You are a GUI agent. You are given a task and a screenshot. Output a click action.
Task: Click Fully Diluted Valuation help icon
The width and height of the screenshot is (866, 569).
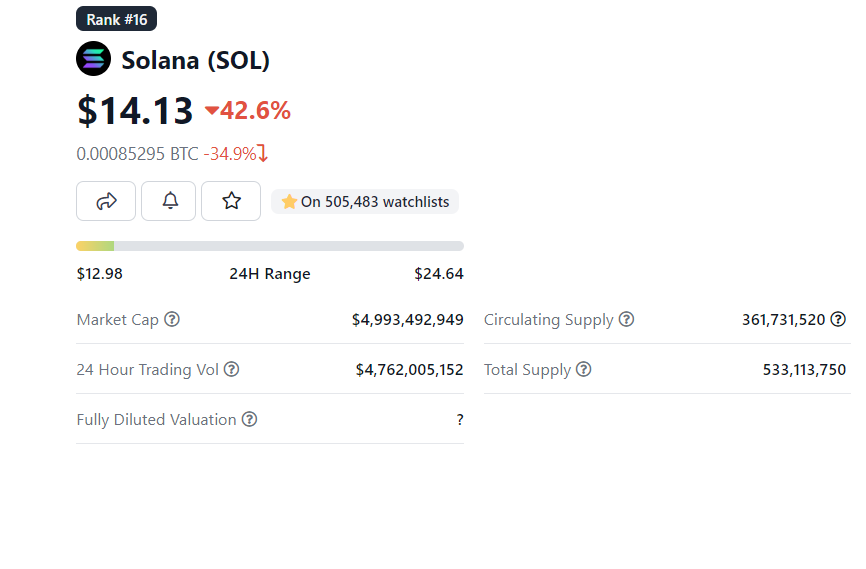pos(249,420)
